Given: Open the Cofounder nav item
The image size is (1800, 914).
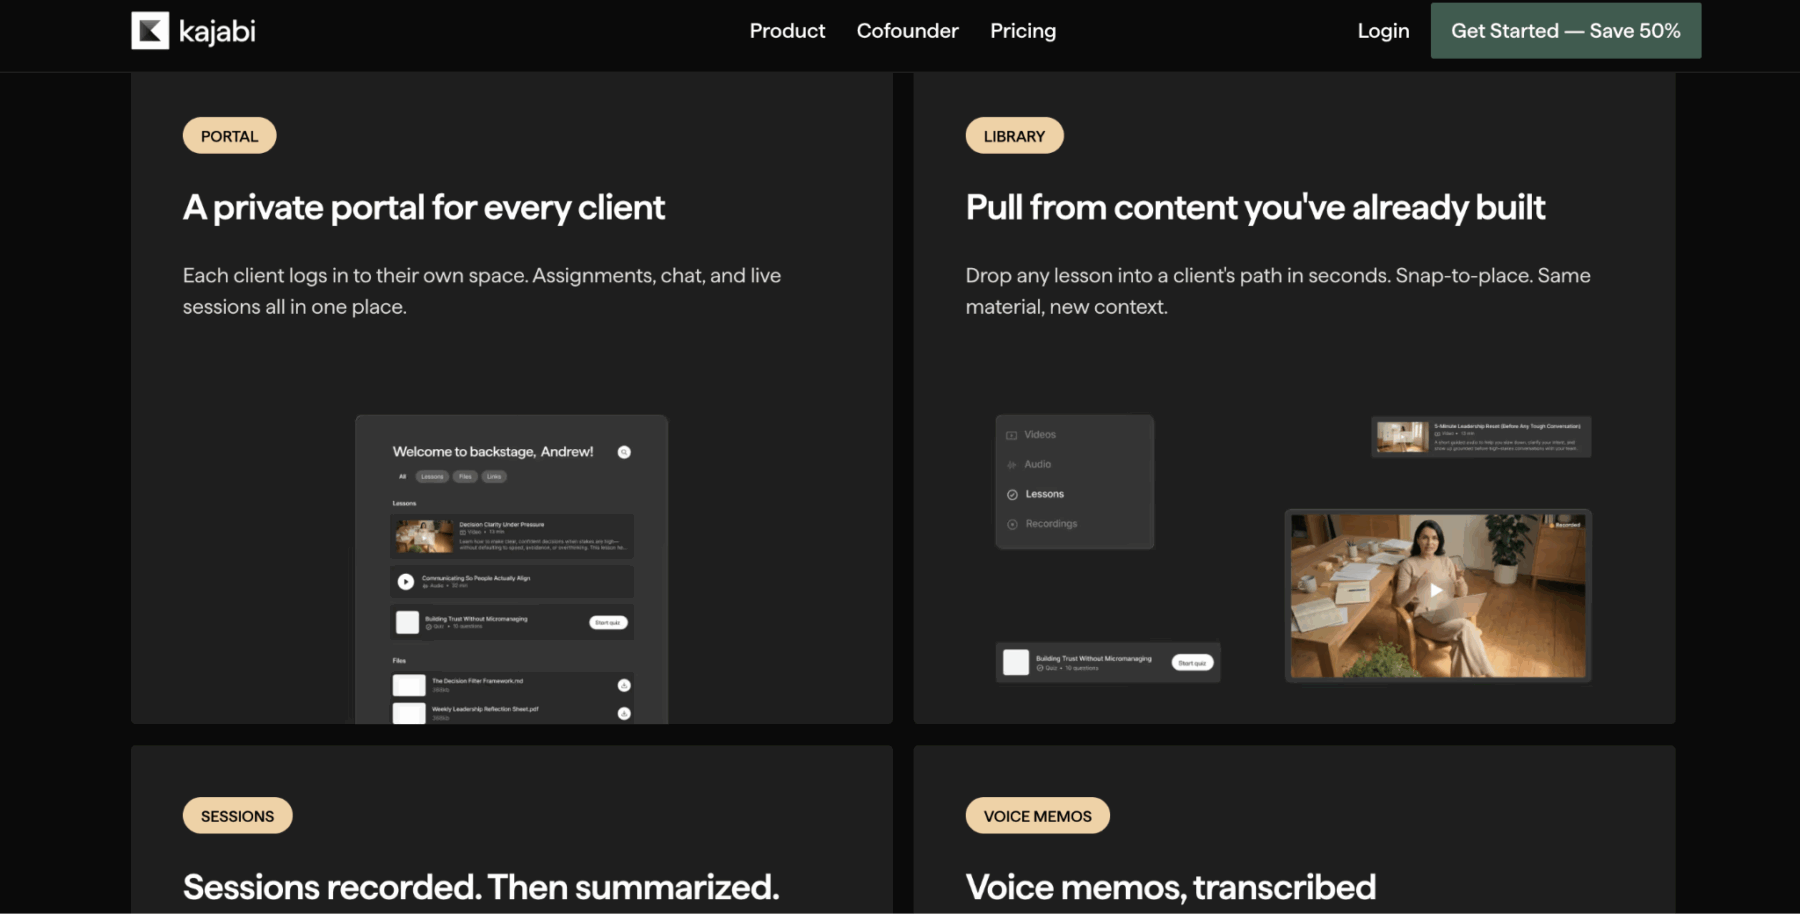Looking at the screenshot, I should (x=907, y=31).
